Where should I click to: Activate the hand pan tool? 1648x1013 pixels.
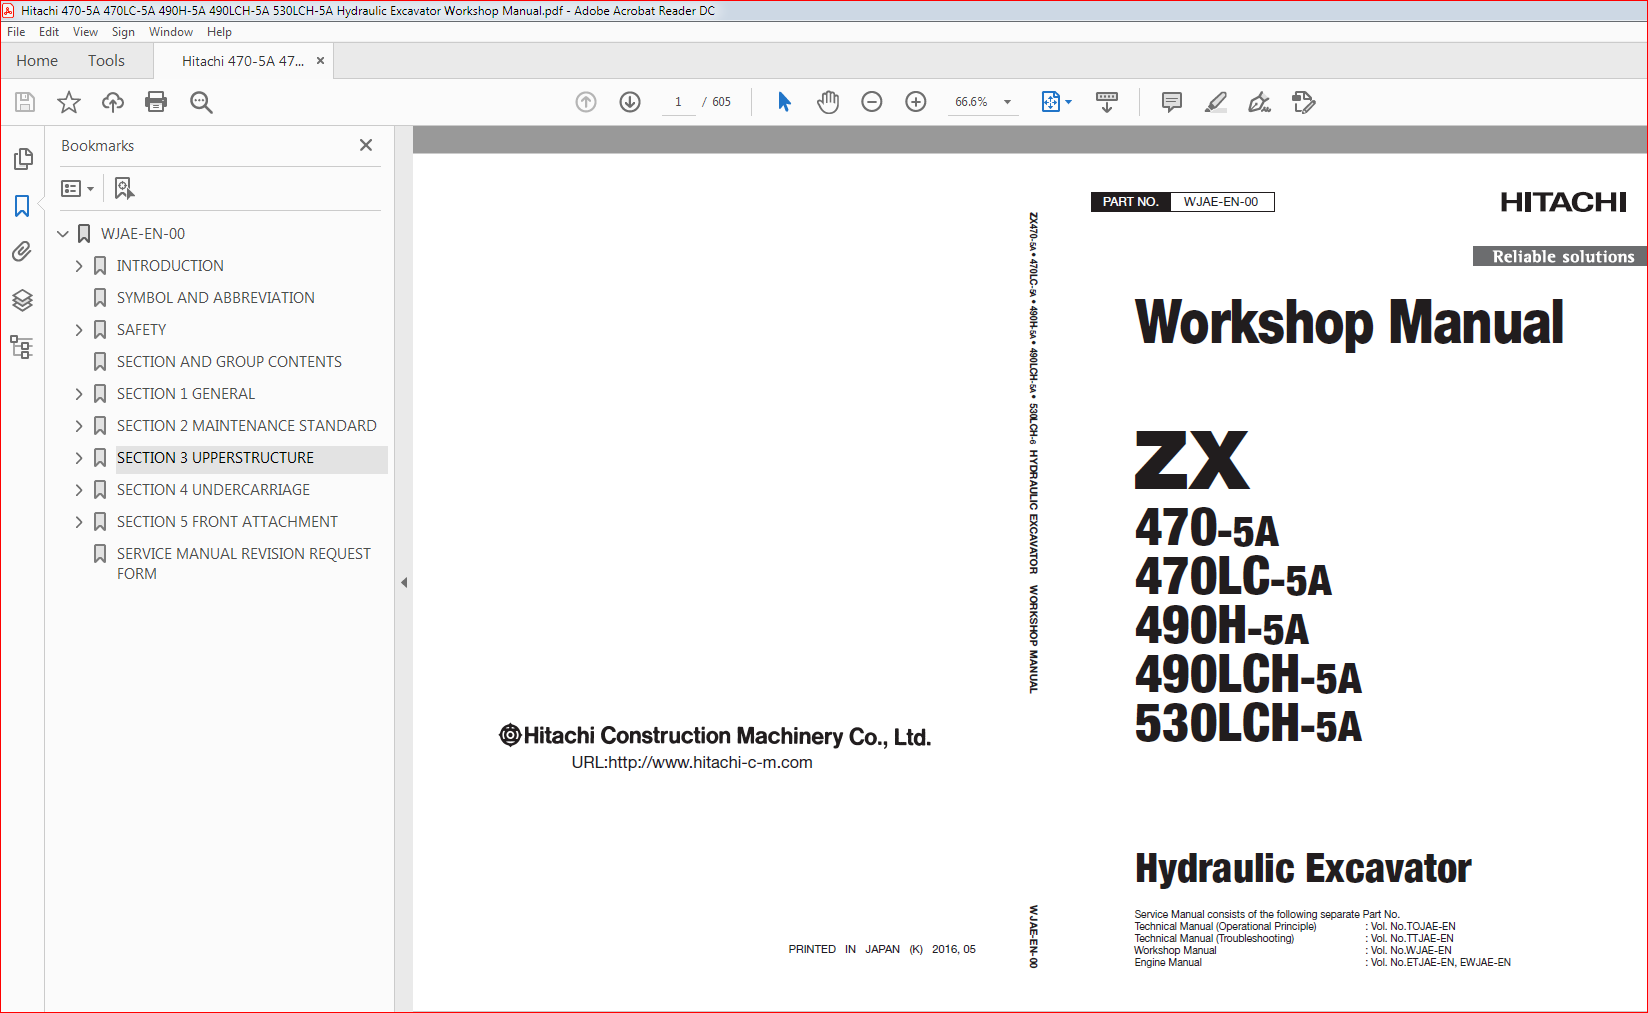[828, 102]
